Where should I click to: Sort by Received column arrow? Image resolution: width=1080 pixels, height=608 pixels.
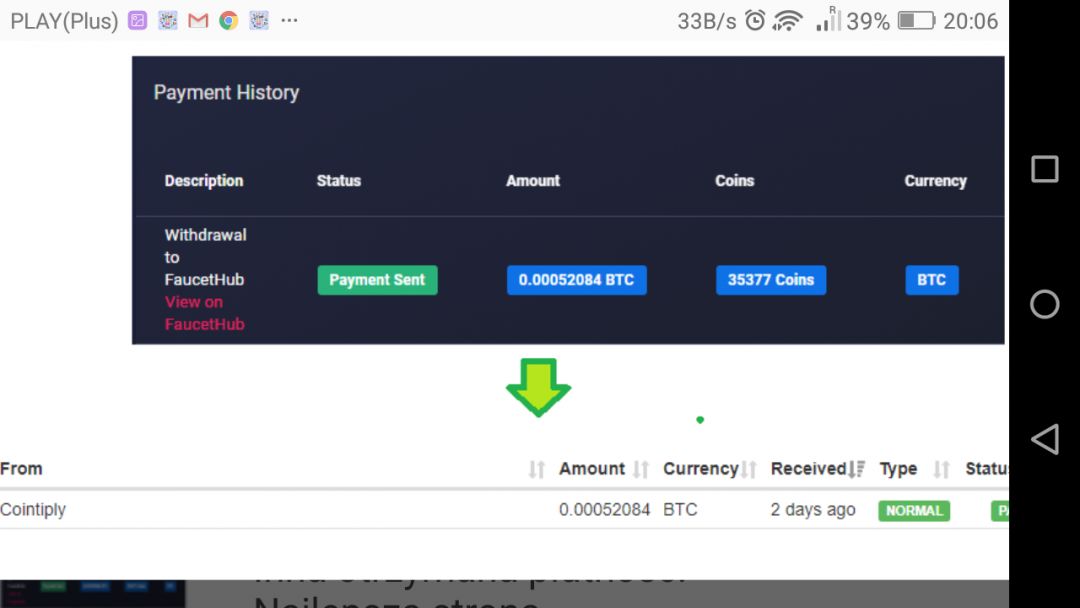pos(856,469)
